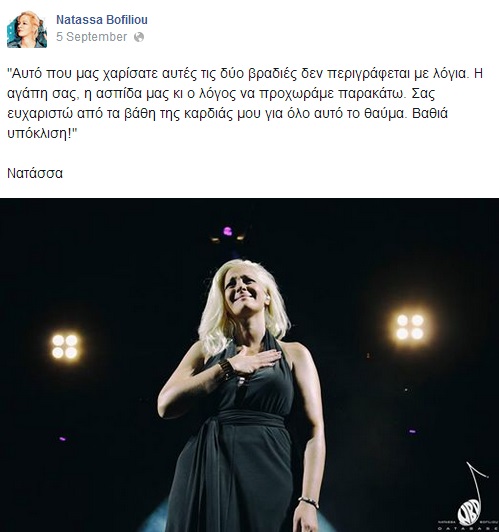Open the Natassa Bofiliou profile link

[102, 20]
